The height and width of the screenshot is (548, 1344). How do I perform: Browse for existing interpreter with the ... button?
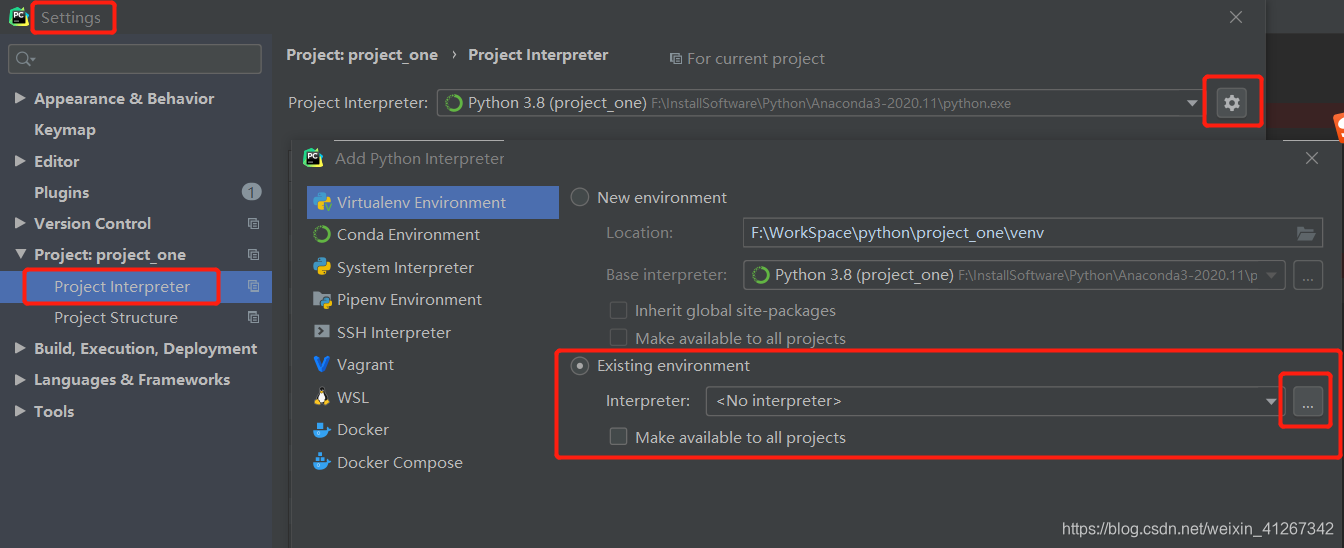(1308, 401)
